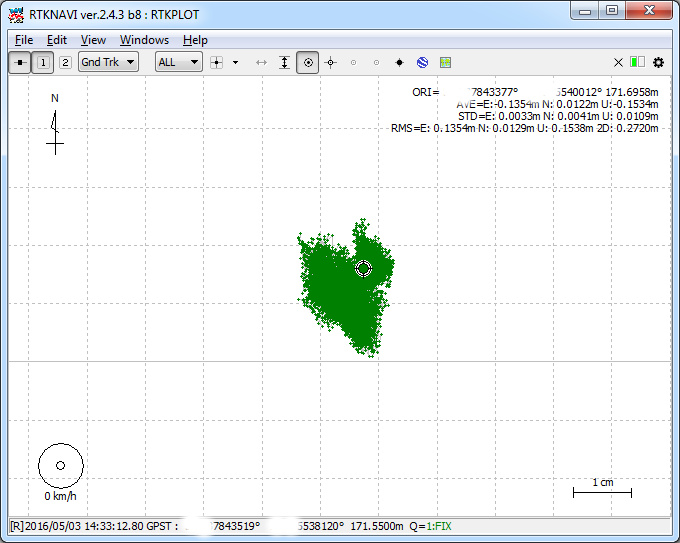The image size is (680, 543).
Task: Click the center on current position icon
Action: point(308,62)
